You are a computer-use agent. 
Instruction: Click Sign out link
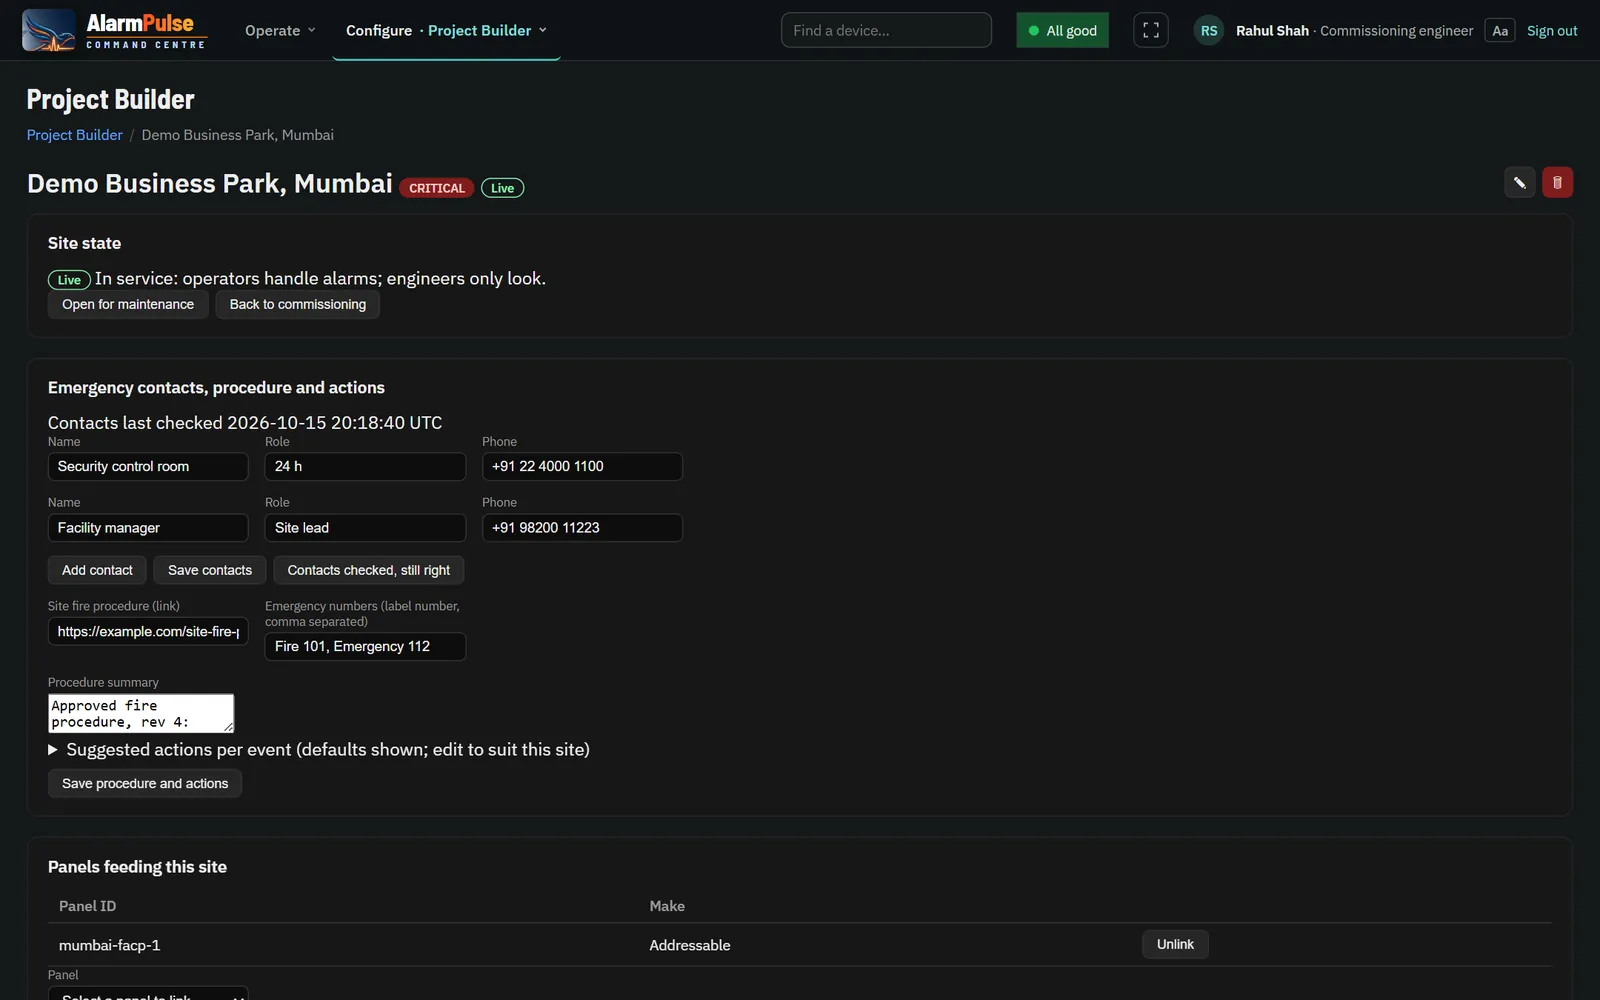point(1552,31)
